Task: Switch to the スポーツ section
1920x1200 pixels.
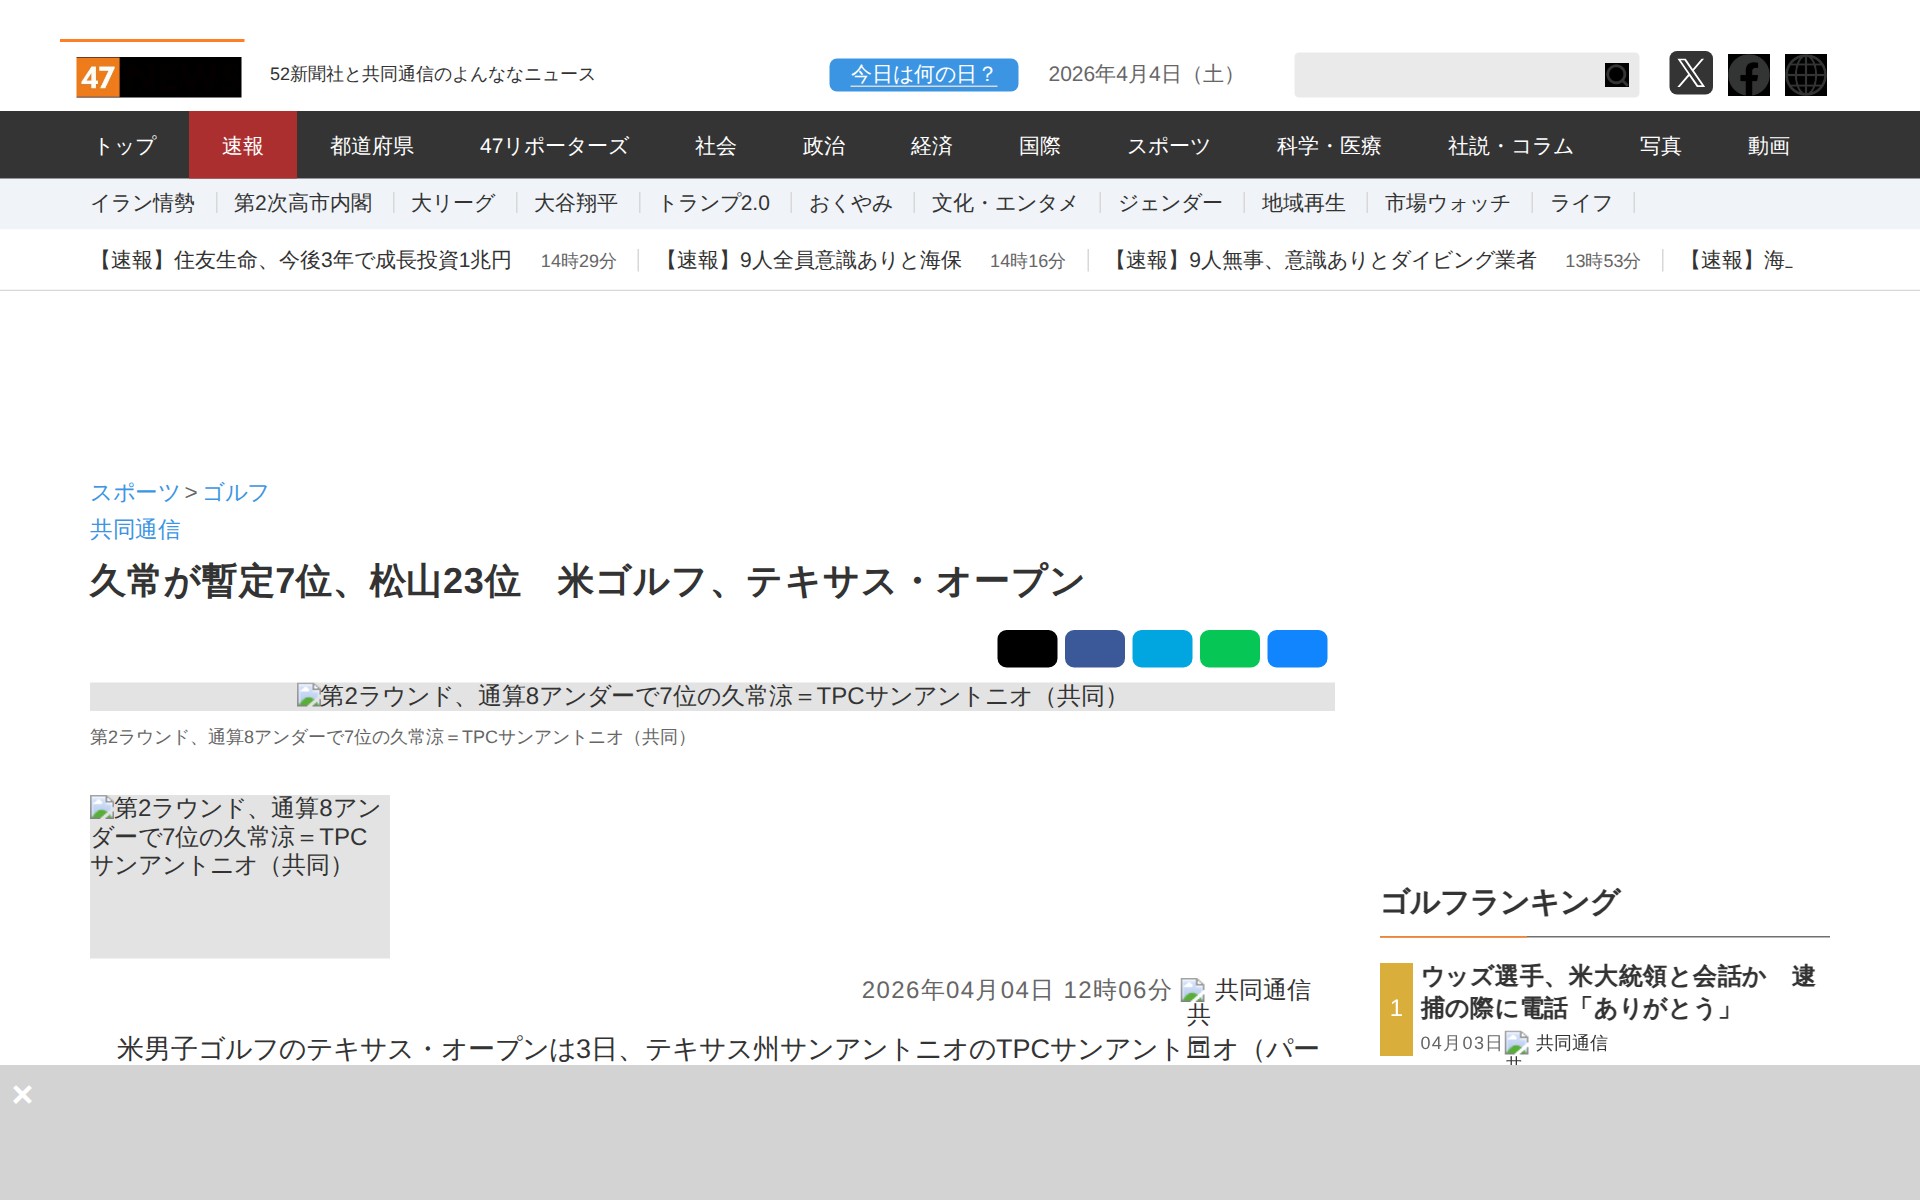Action: pyautogui.click(x=1169, y=145)
